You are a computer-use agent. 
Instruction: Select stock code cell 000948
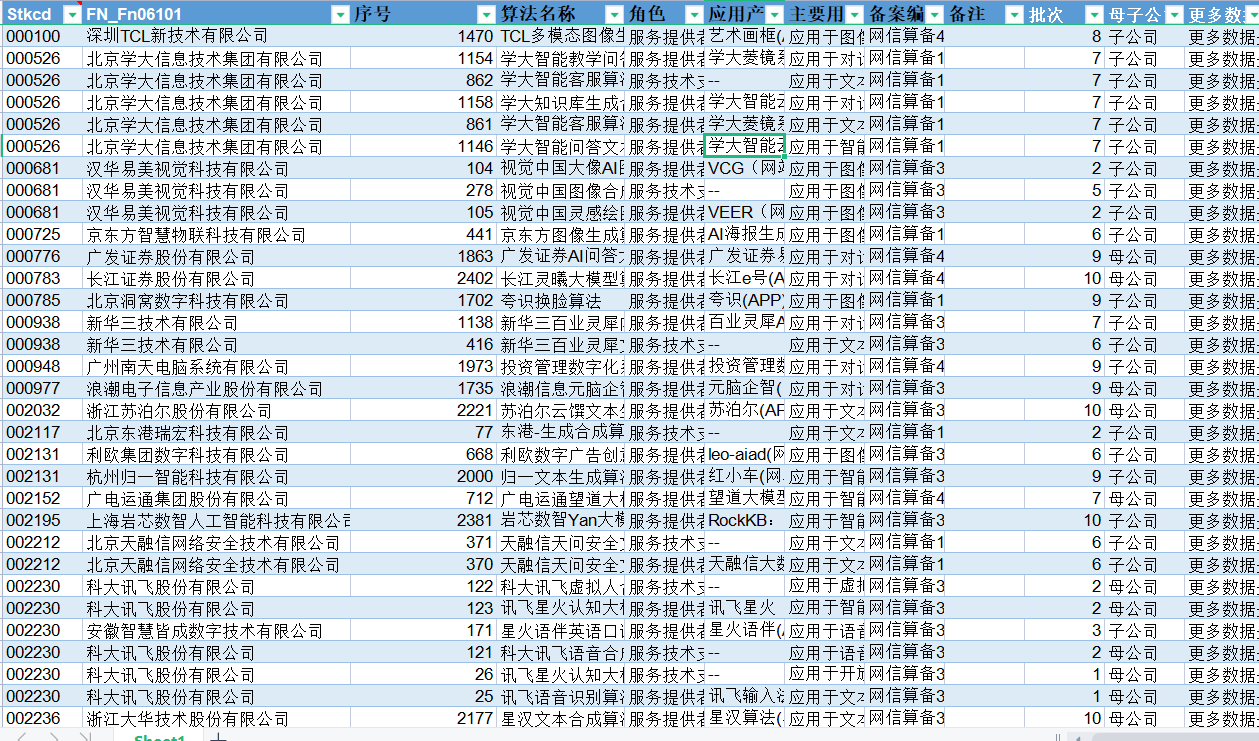point(42,366)
